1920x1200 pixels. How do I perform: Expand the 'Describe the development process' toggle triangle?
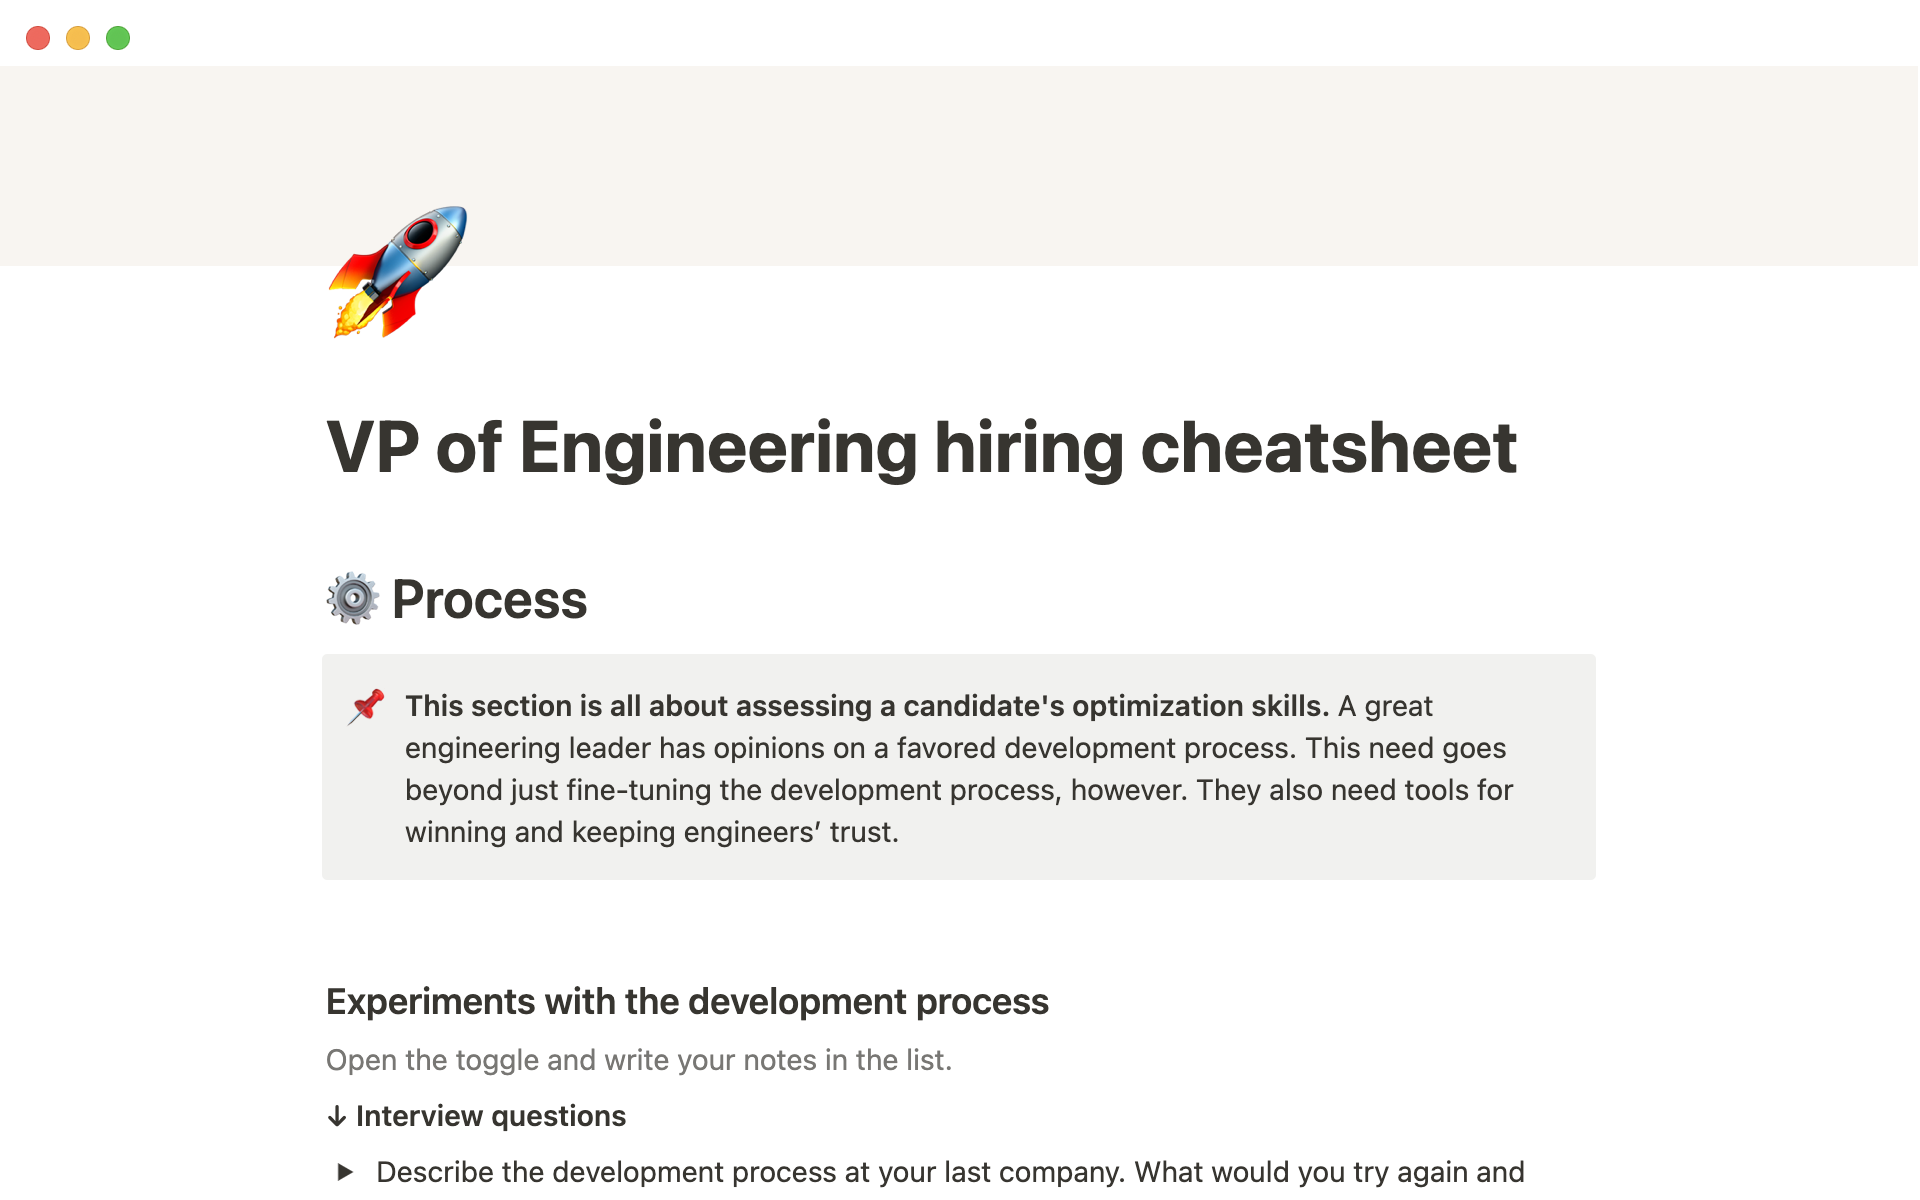click(x=346, y=1172)
